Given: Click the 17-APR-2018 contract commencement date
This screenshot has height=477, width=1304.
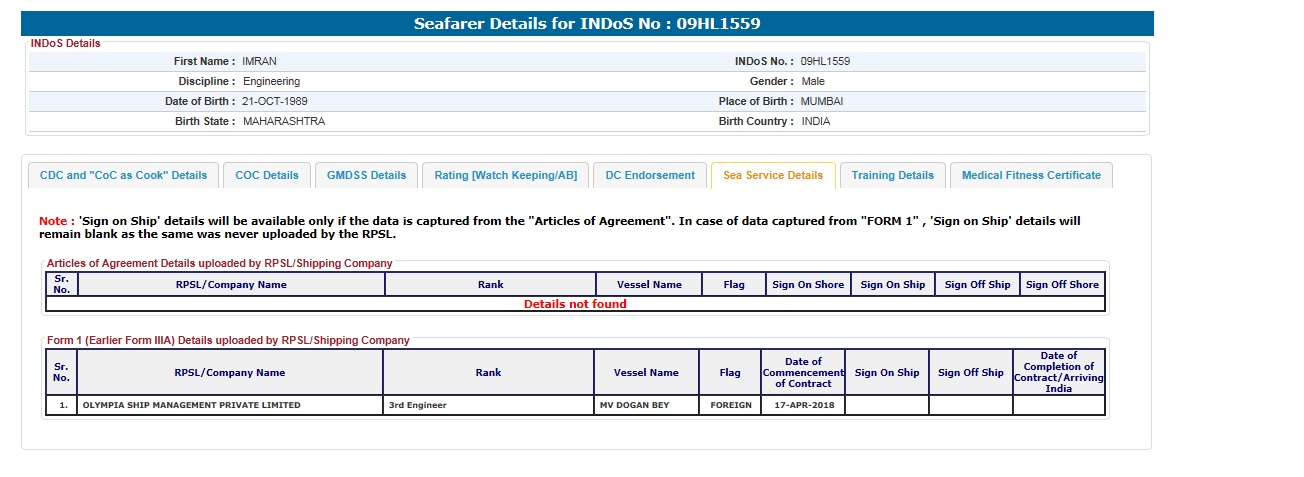Looking at the screenshot, I should (803, 405).
